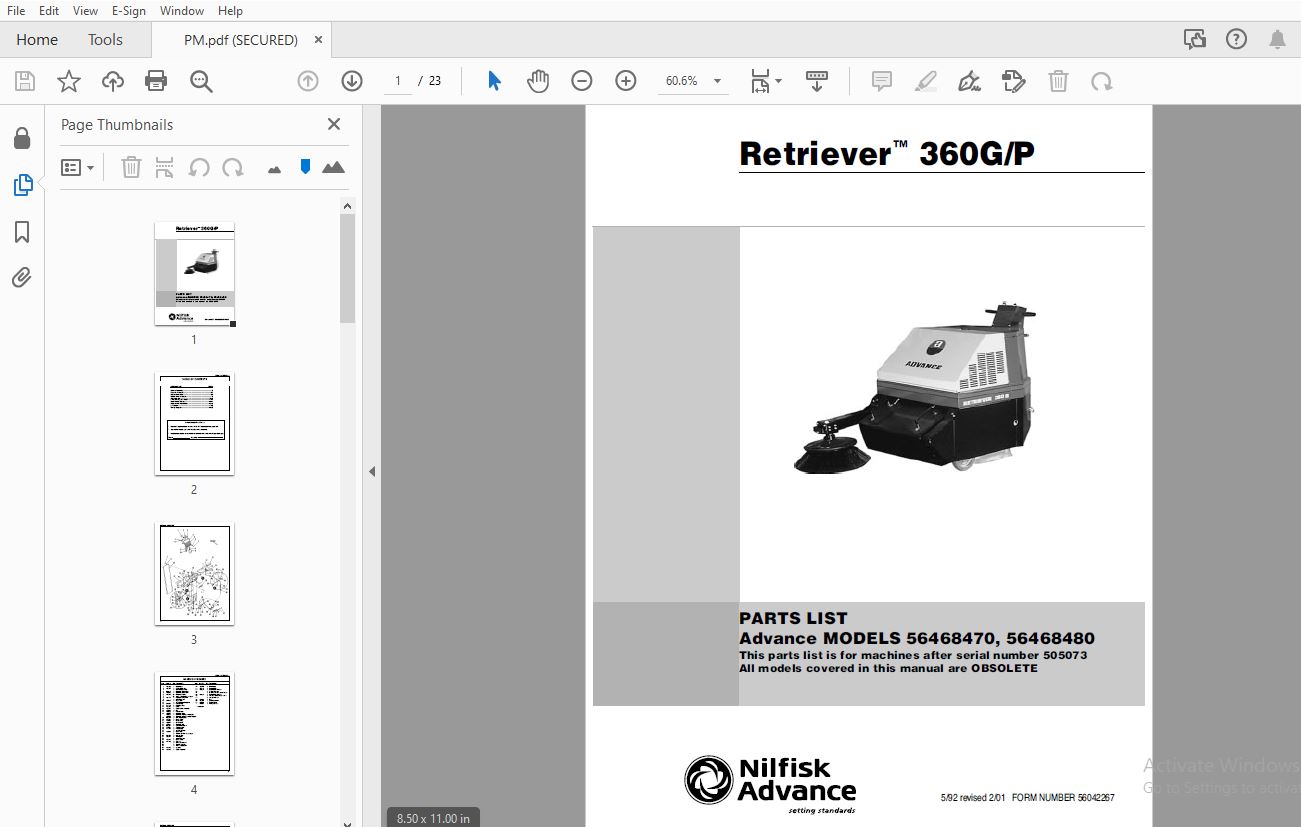Screen dimensions: 1301x827
Task: Open the thumbnails options dropdown menu
Action: coord(77,168)
